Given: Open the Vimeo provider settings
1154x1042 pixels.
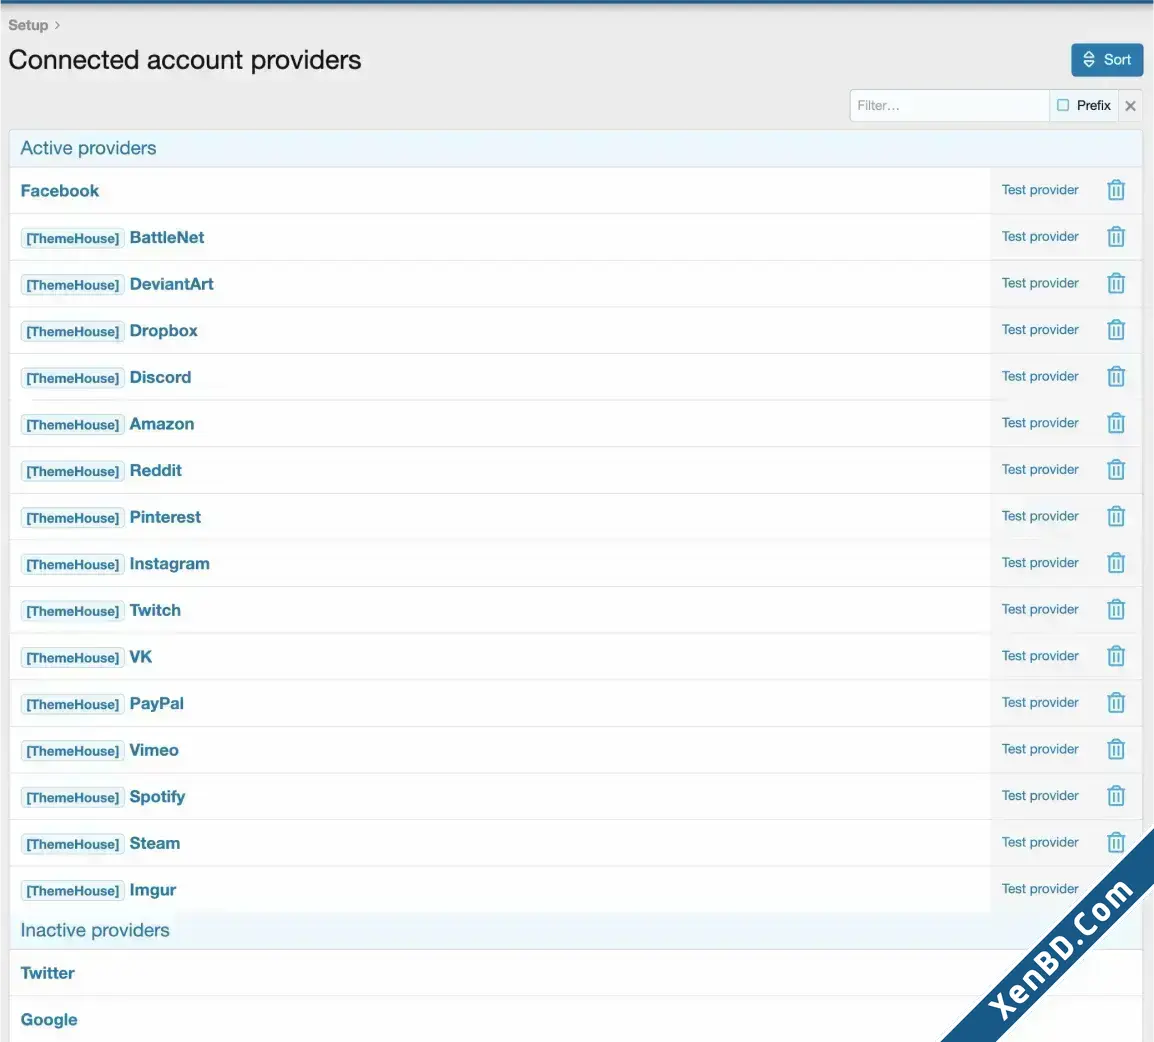Looking at the screenshot, I should point(154,750).
